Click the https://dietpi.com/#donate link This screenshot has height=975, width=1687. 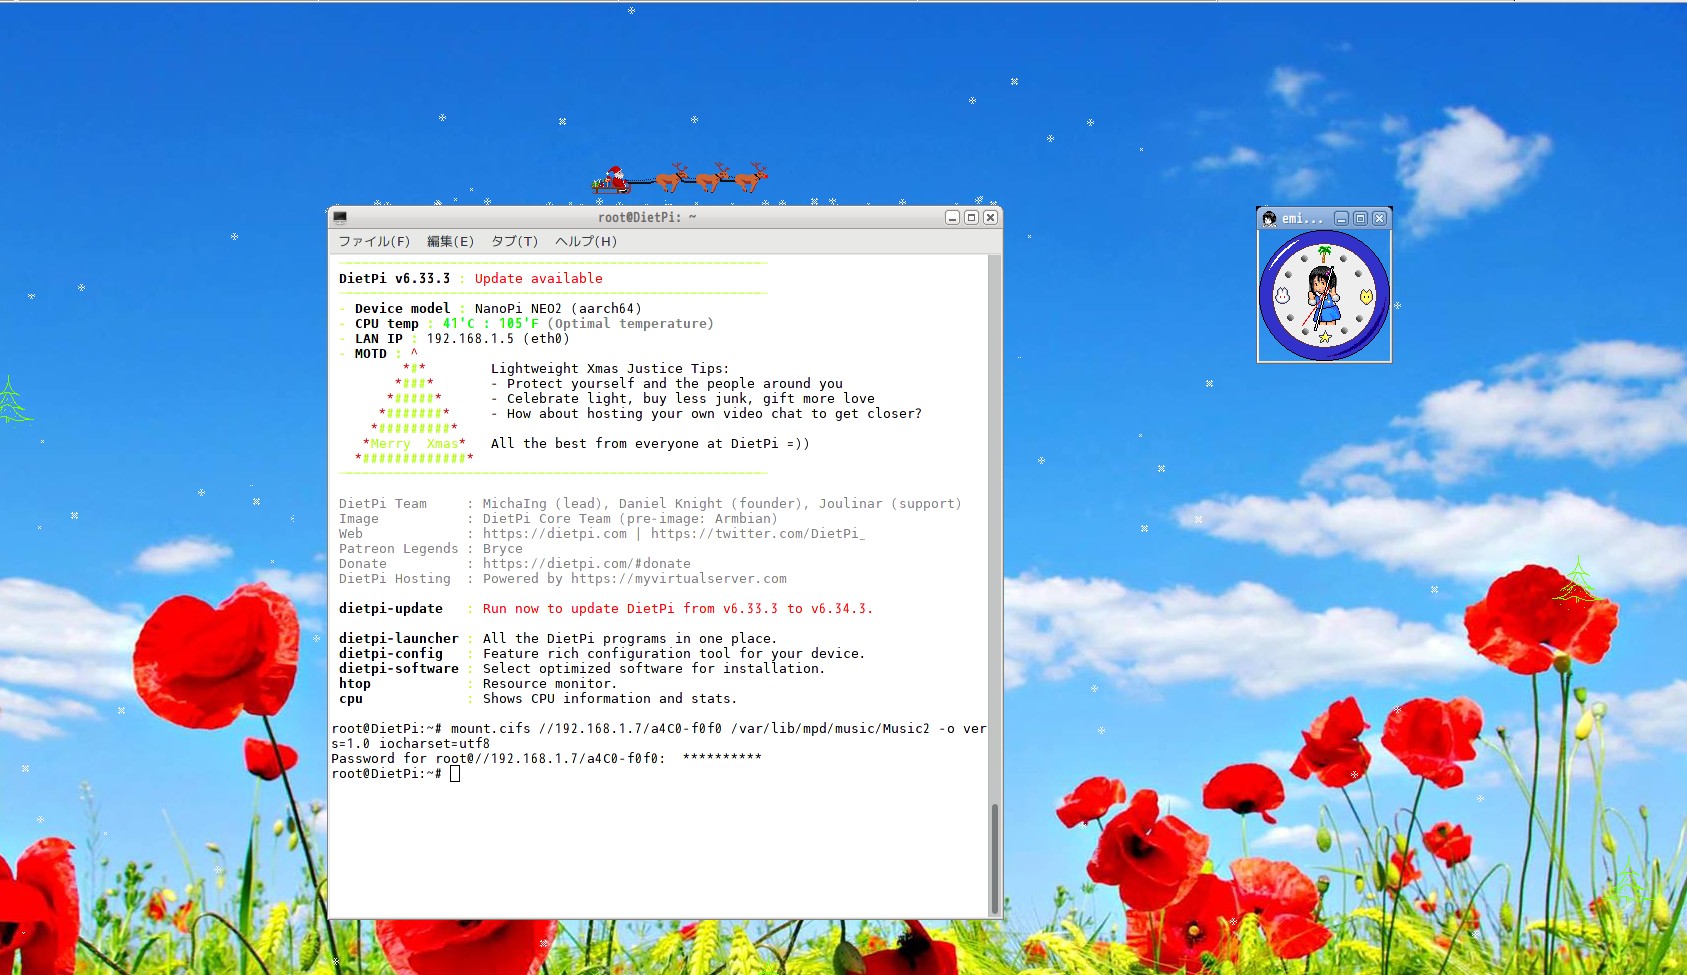586,564
